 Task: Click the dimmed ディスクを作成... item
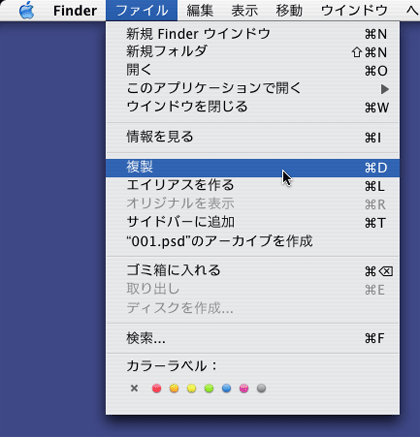(x=253, y=308)
